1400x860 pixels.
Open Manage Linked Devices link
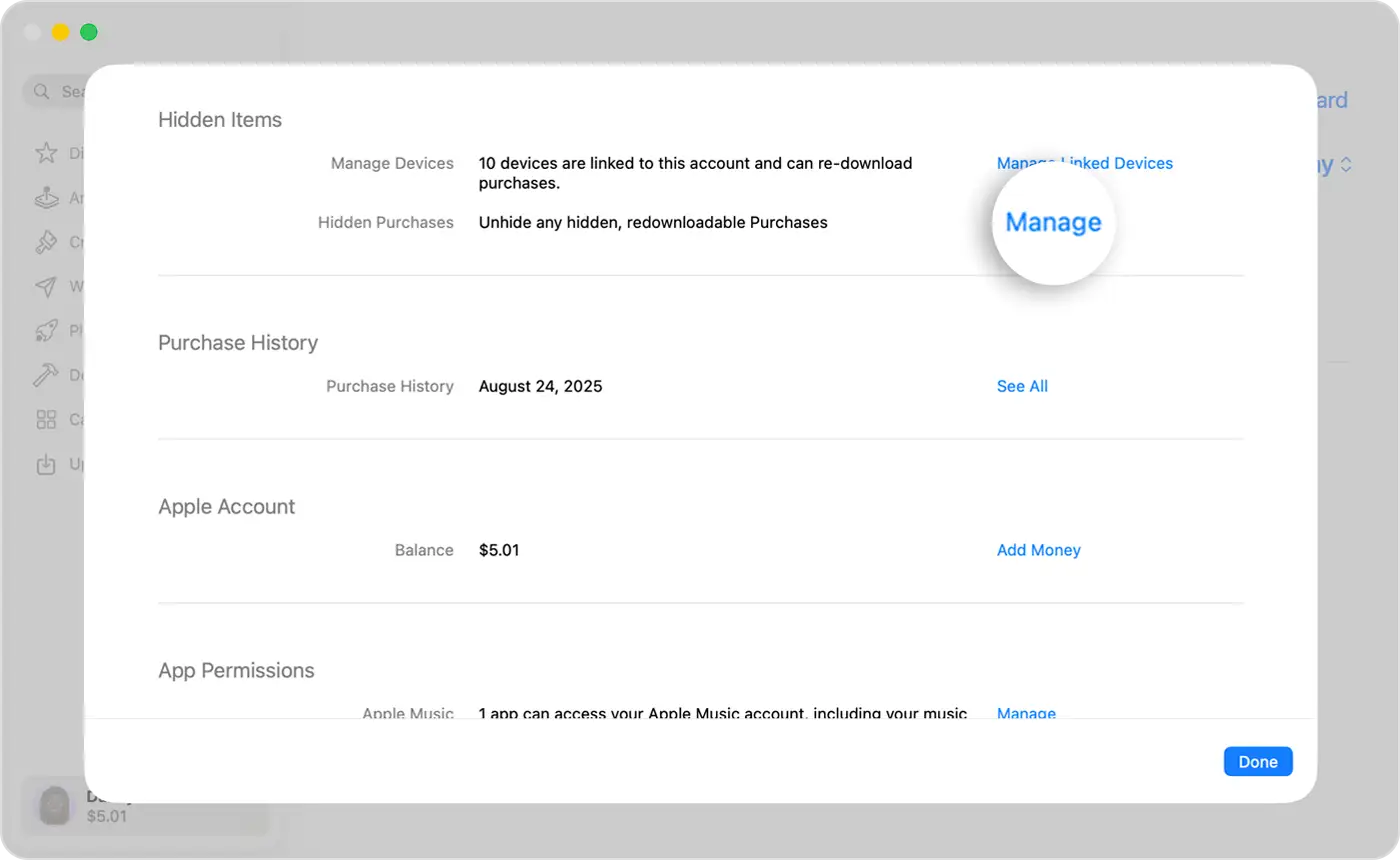click(1084, 163)
